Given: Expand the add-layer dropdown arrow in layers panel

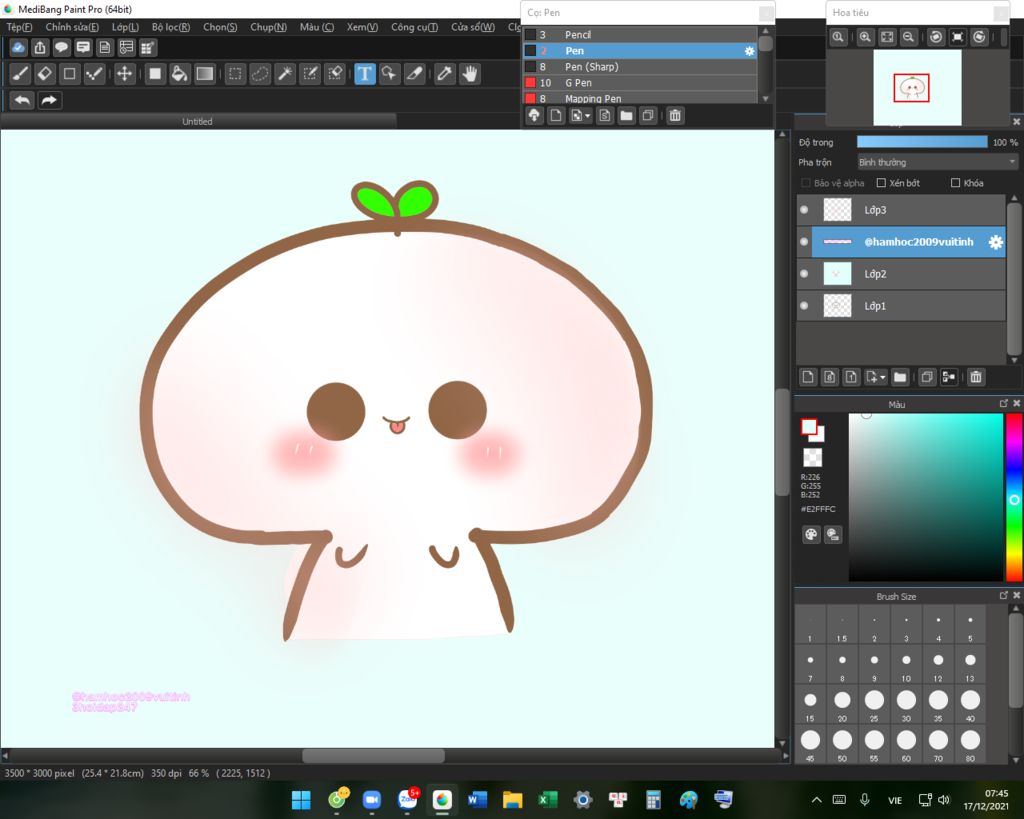Looking at the screenshot, I should pos(883,377).
